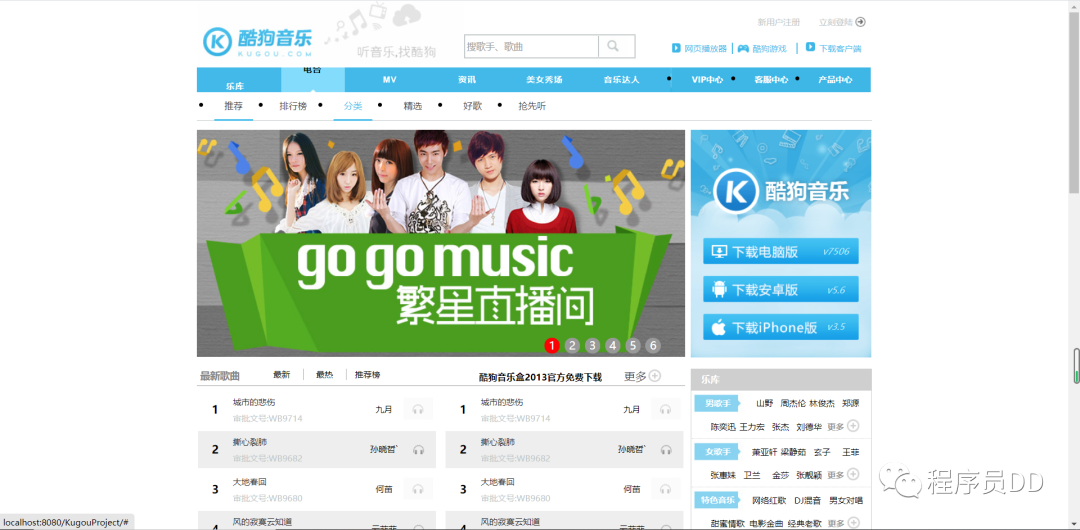
Task: Open the 产品中心 tab
Action: click(835, 79)
